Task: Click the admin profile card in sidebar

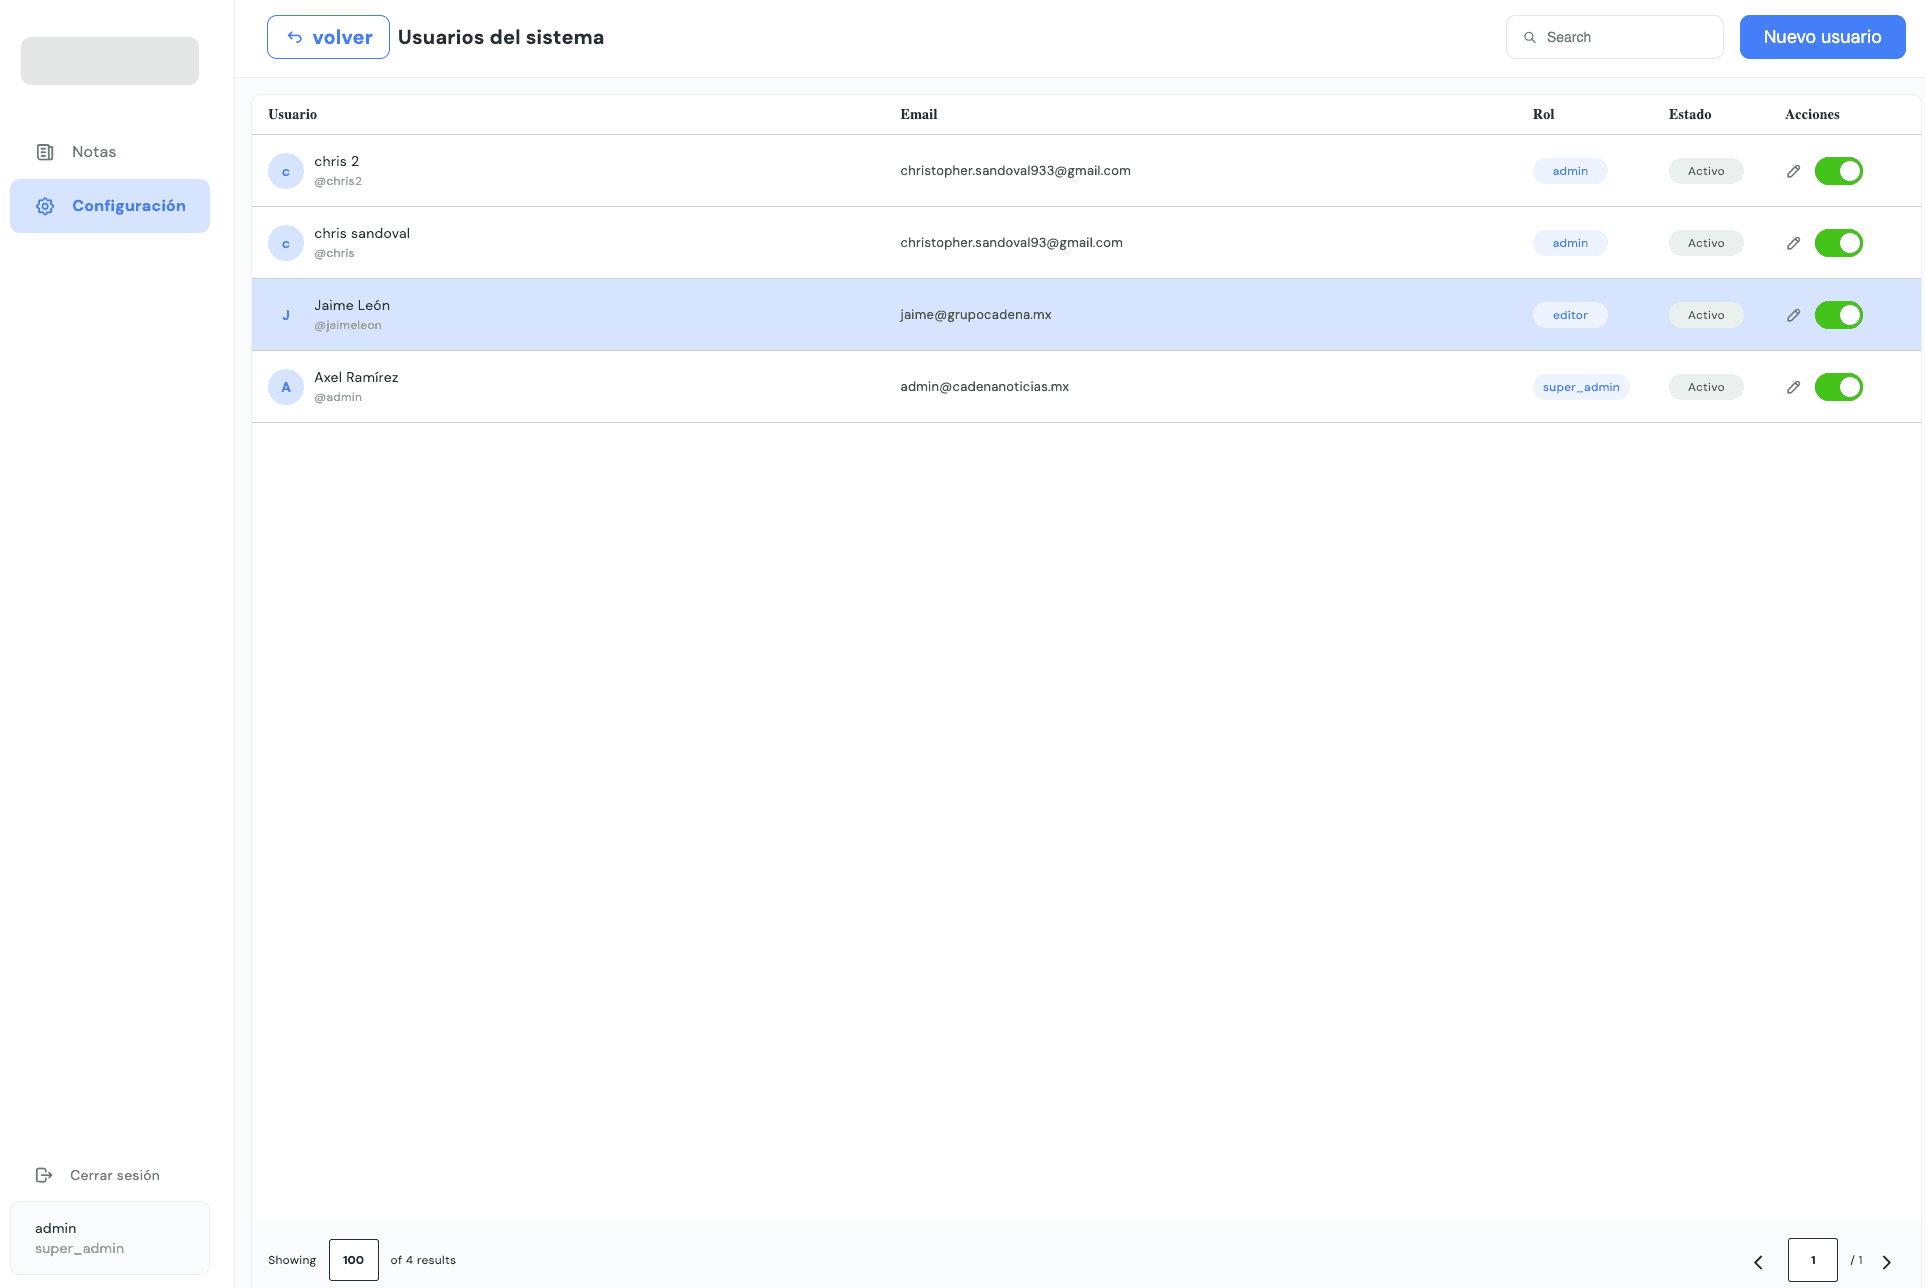Action: pyautogui.click(x=110, y=1238)
